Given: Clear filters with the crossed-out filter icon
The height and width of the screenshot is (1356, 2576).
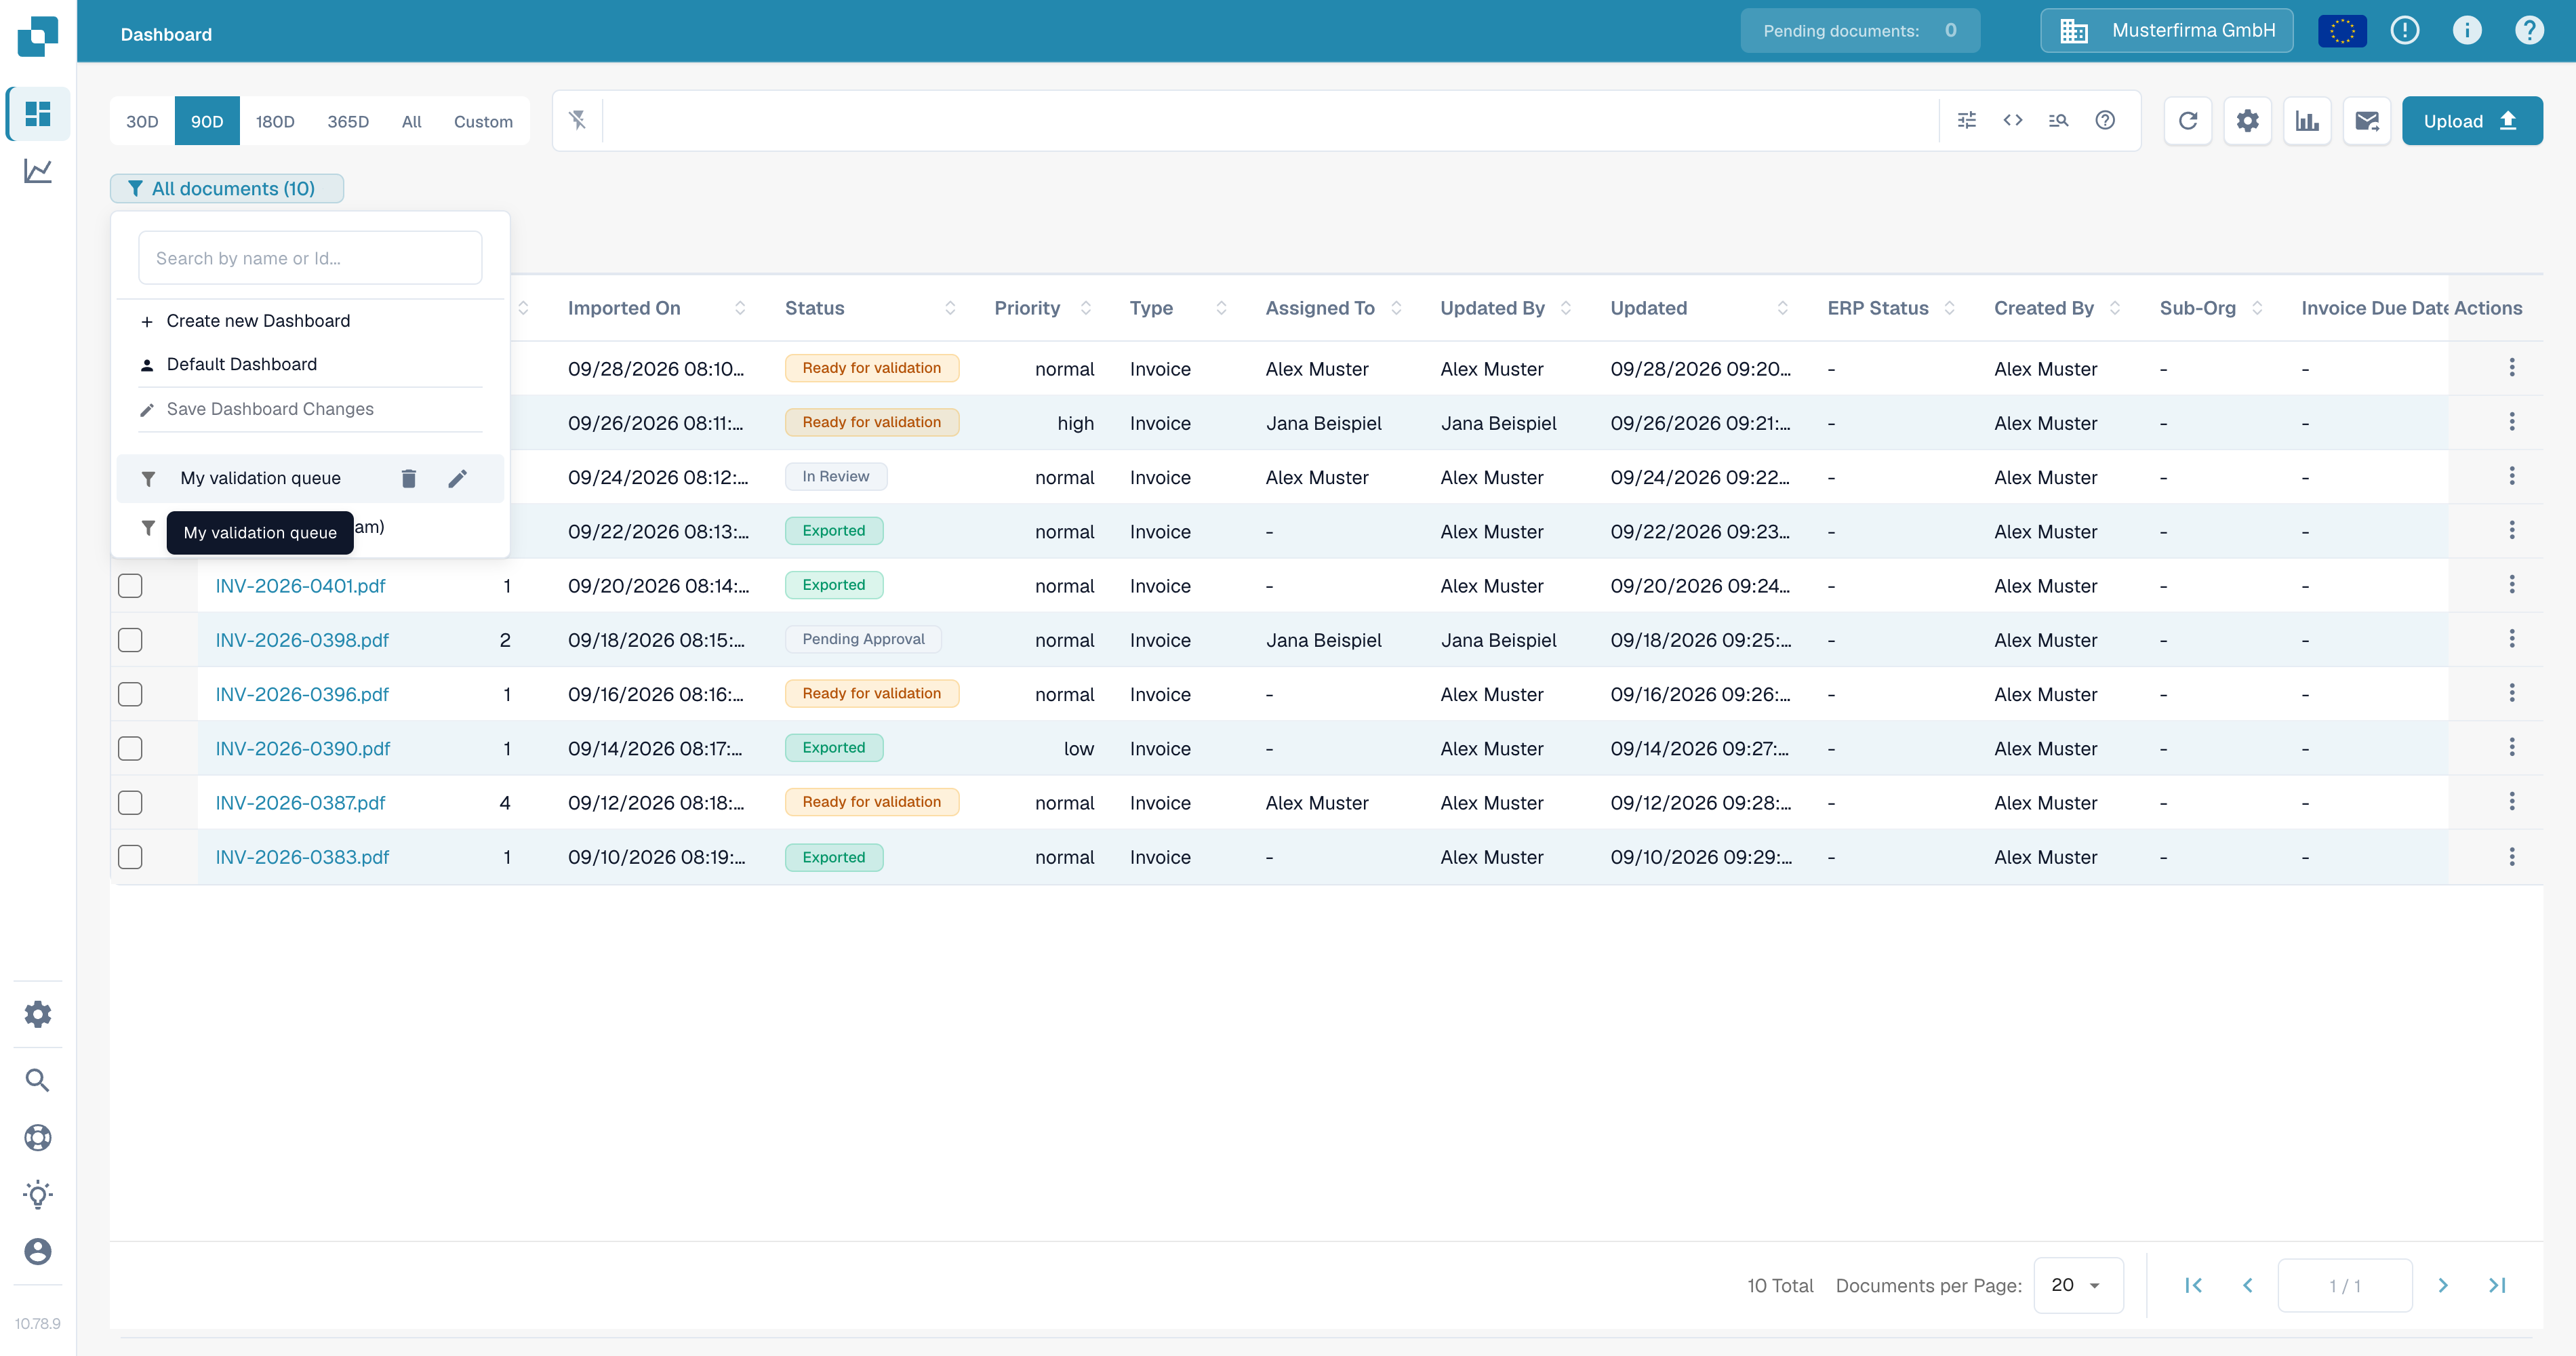Looking at the screenshot, I should click(578, 120).
